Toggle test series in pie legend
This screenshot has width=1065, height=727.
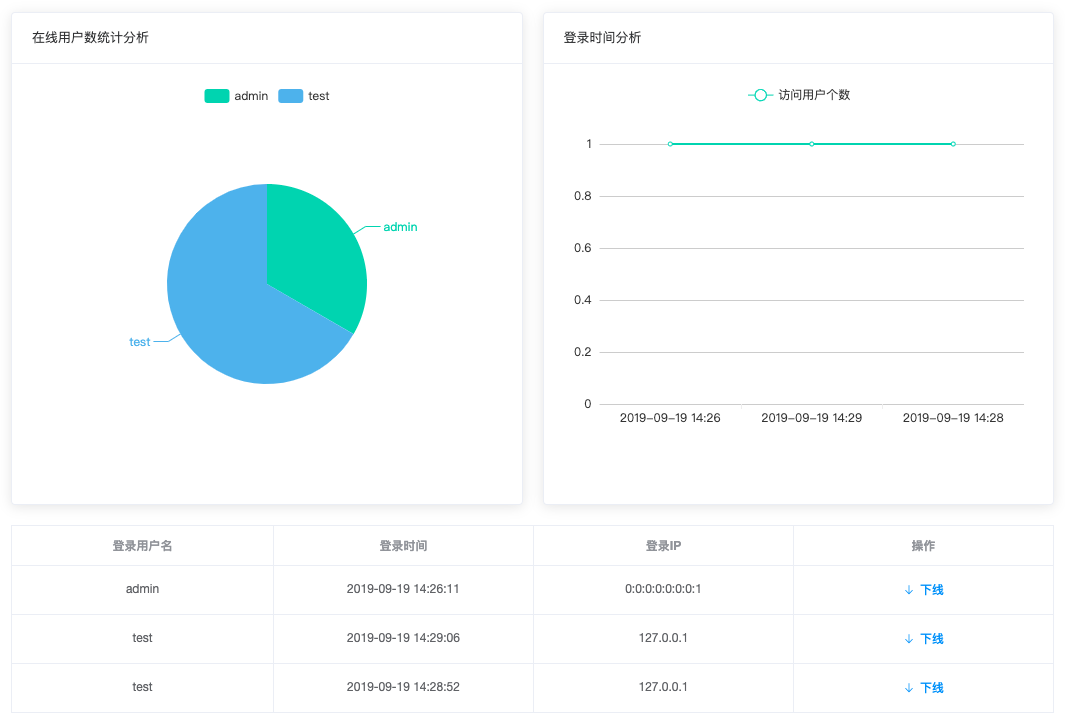click(304, 96)
